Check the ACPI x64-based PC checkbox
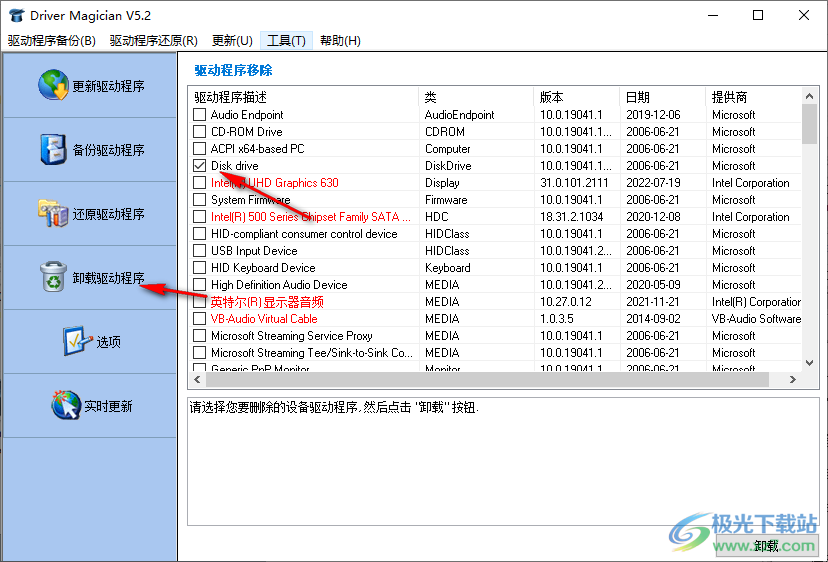Screen dimensions: 828x562 point(200,148)
